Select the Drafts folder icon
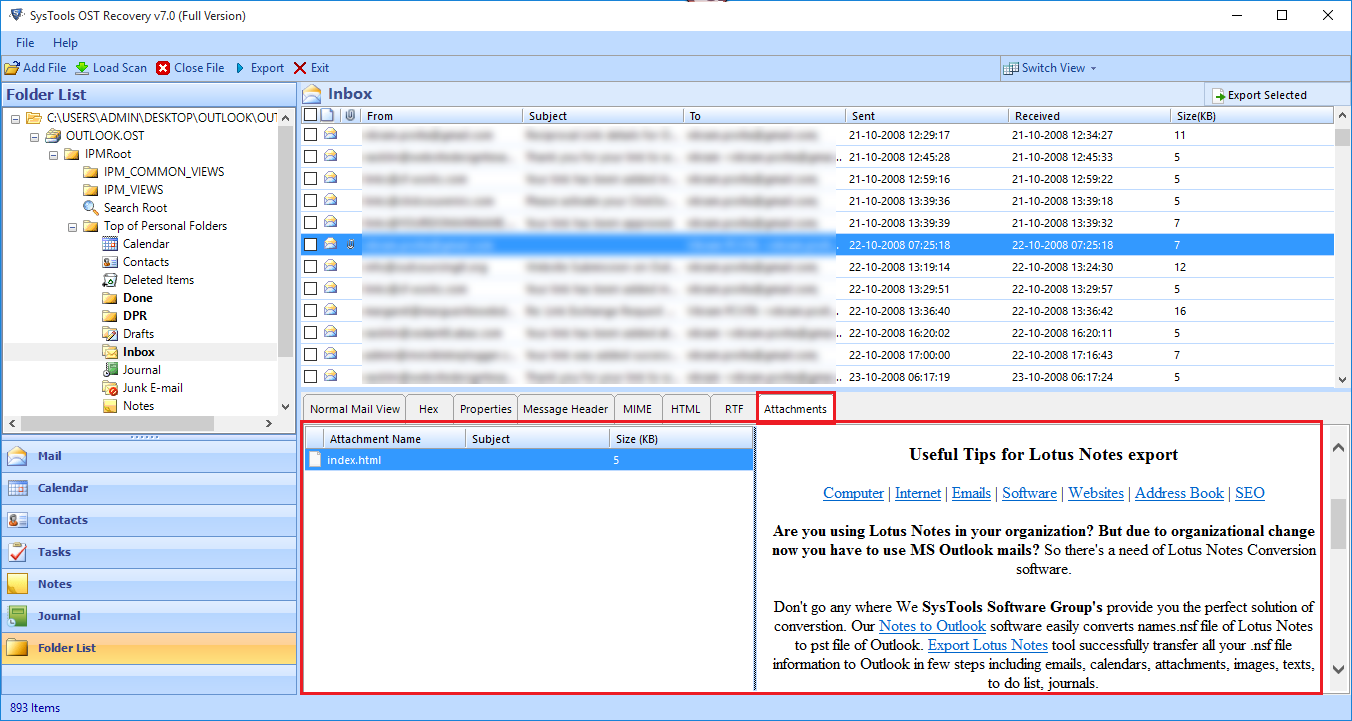 (110, 334)
